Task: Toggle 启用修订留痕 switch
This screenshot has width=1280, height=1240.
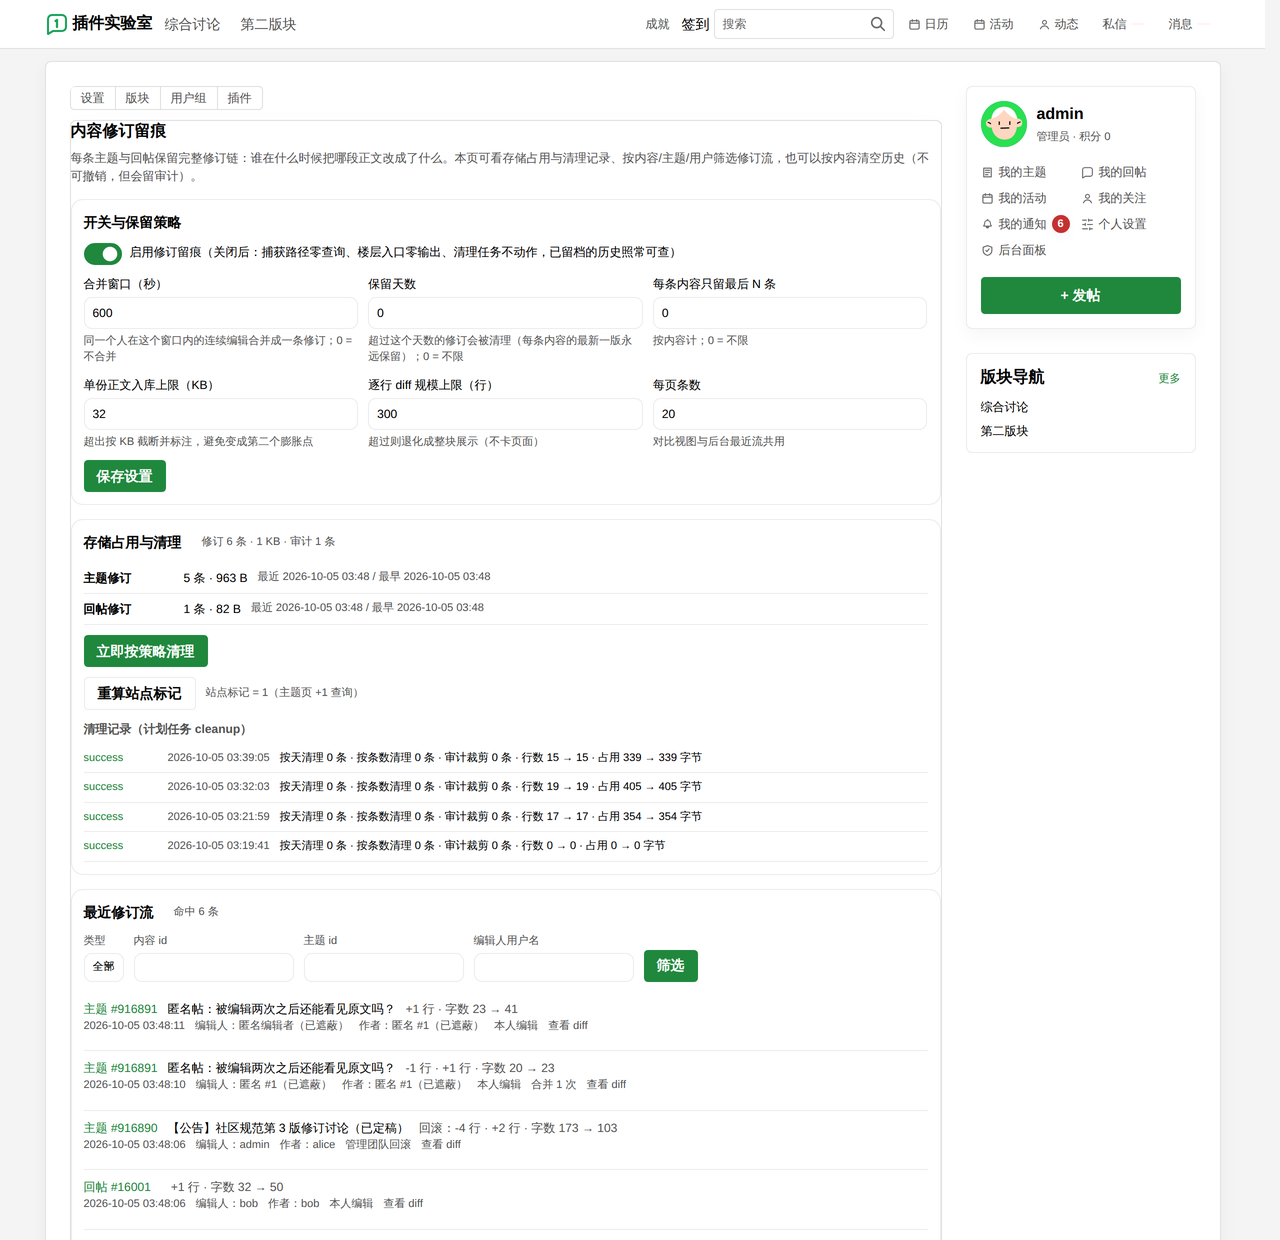Action: coord(103,253)
